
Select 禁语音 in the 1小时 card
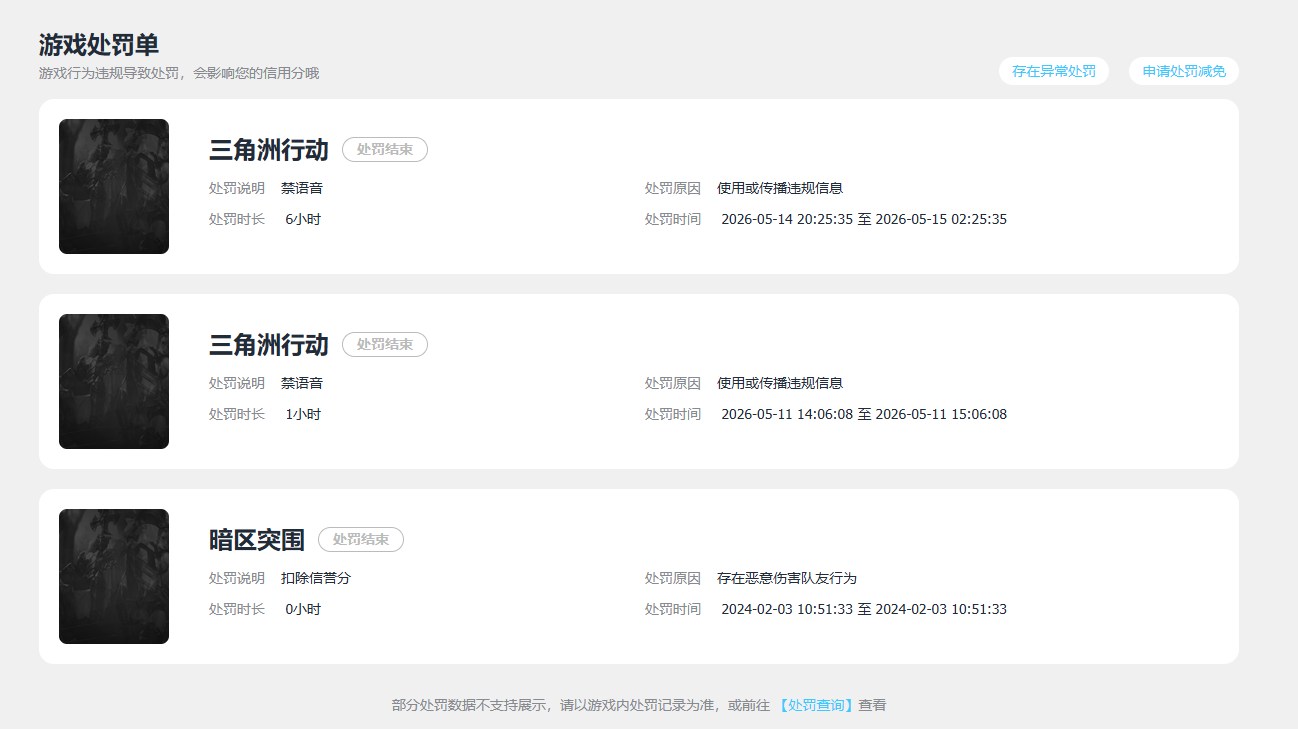[x=302, y=383]
